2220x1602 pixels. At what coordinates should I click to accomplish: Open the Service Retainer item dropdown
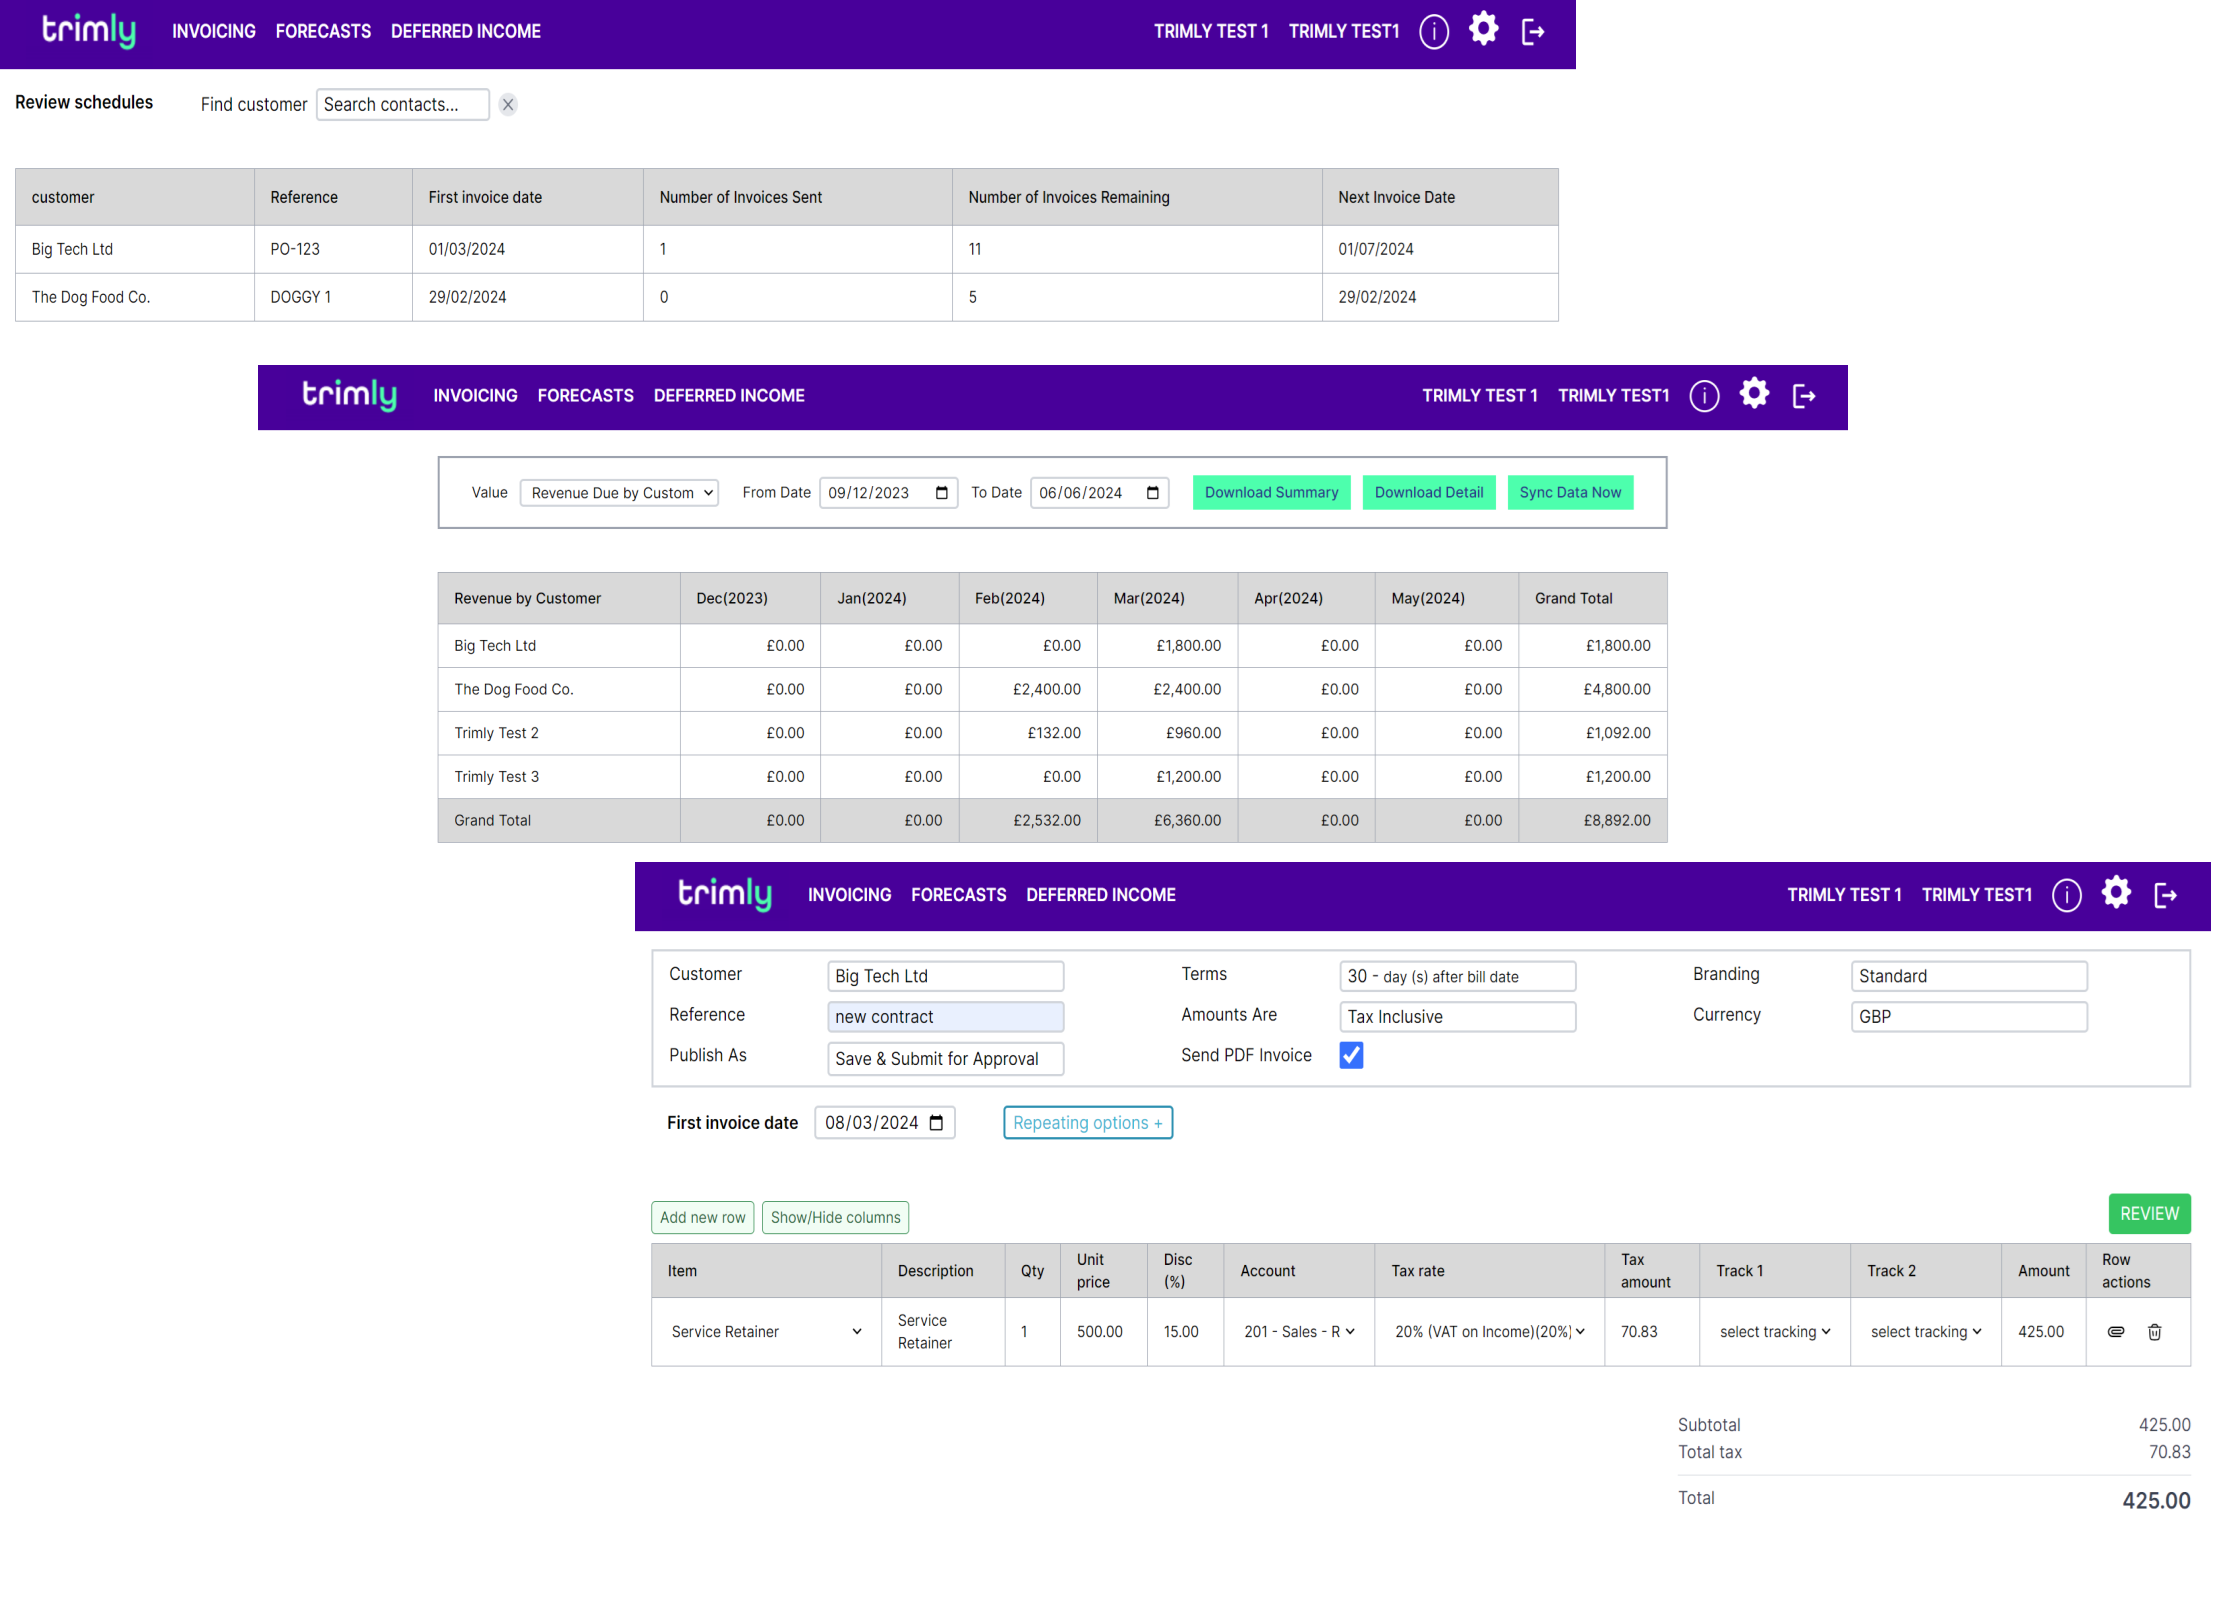tap(766, 1332)
